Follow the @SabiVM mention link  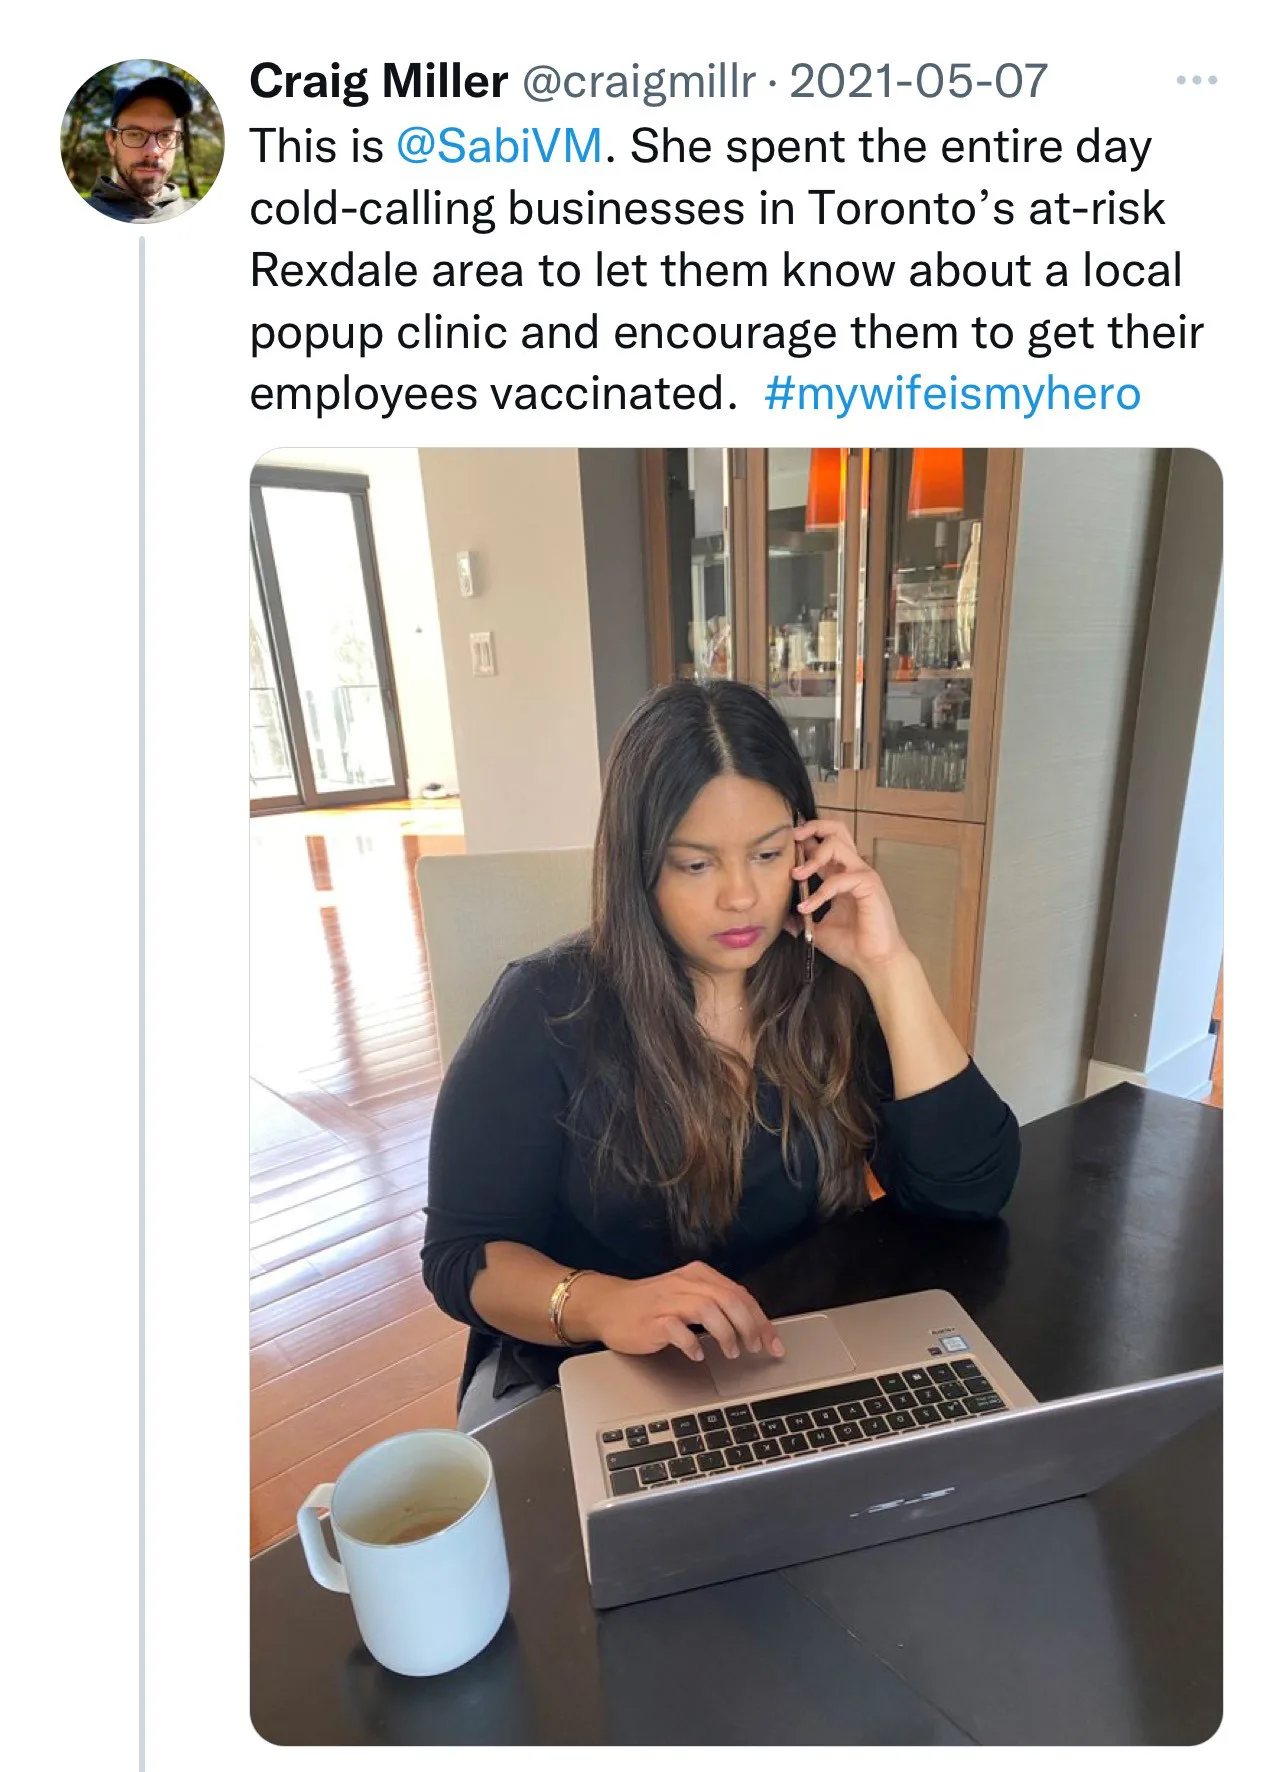[500, 146]
